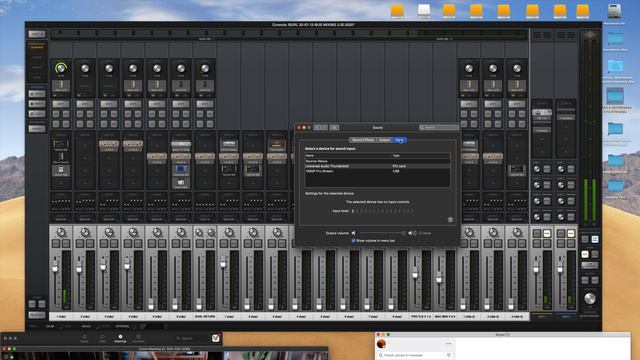Open the hard drive icon on desktop
The height and width of the screenshot is (360, 640).
(614, 11)
